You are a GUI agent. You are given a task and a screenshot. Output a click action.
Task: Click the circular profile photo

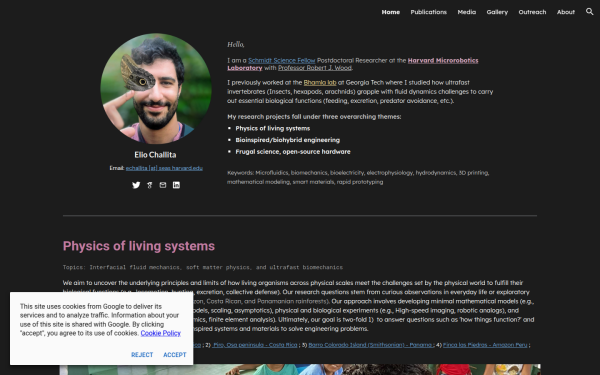[x=156, y=88]
